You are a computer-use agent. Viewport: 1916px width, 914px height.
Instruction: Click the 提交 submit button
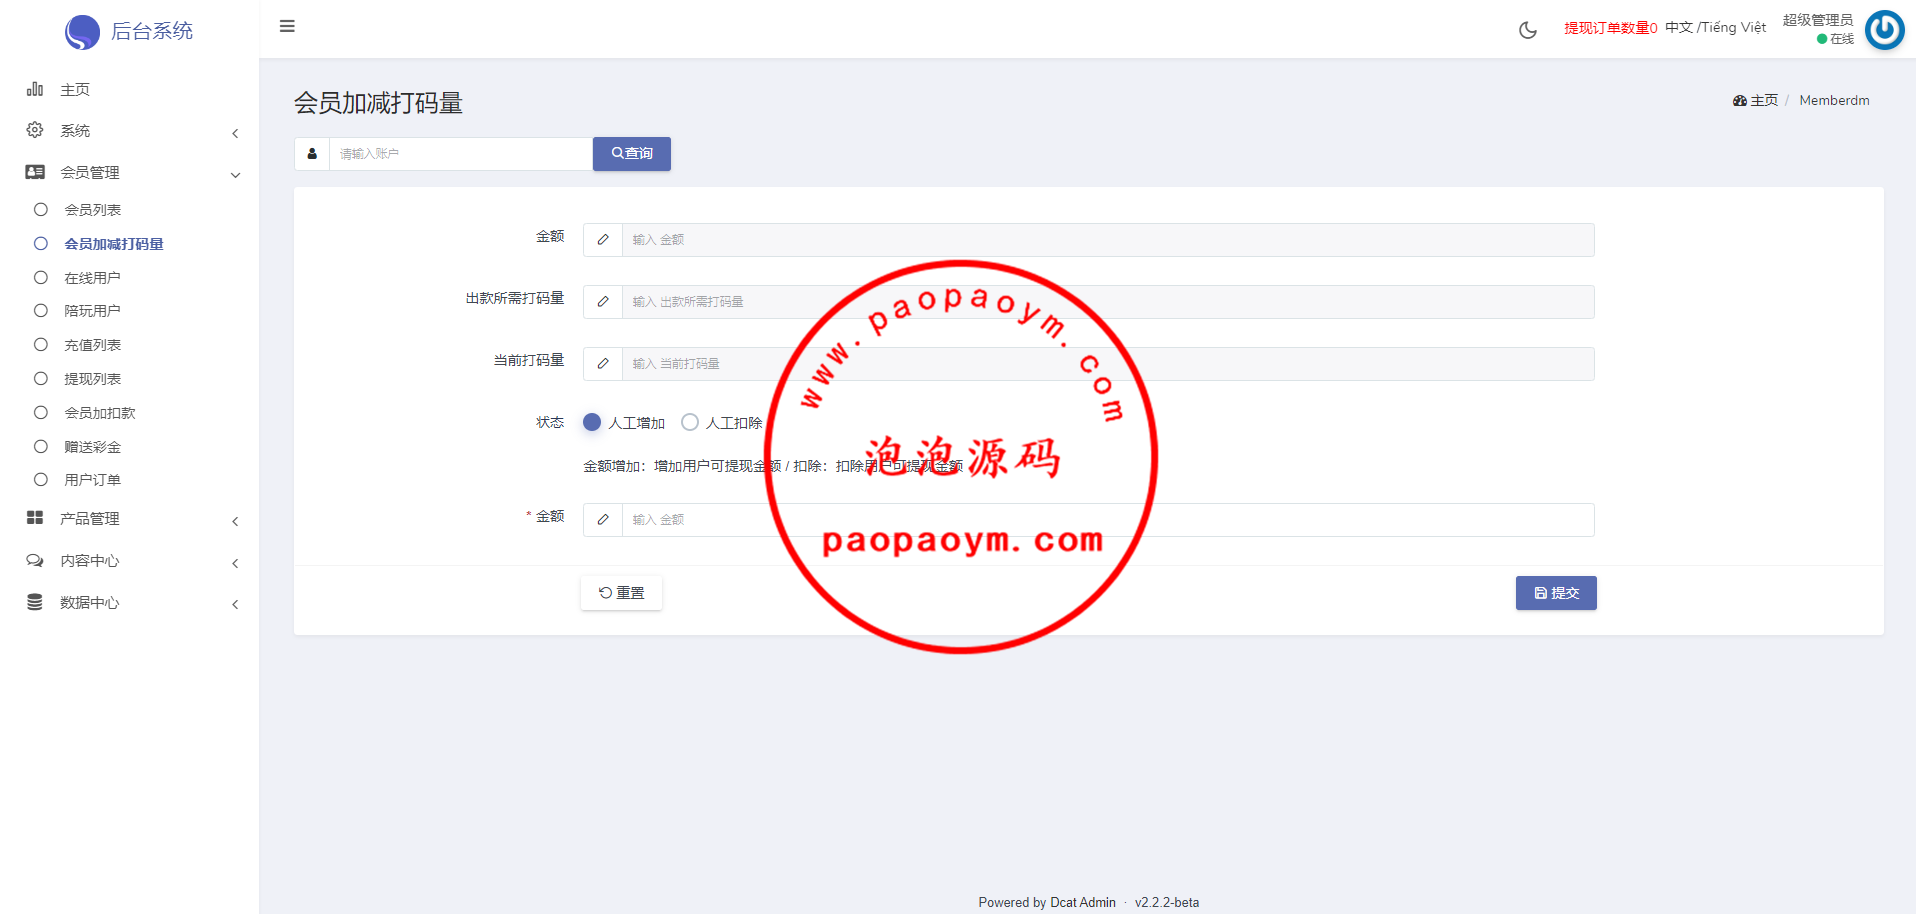point(1556,593)
